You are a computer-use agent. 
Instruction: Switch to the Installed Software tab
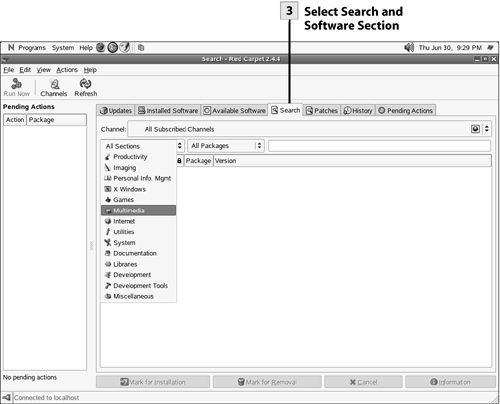[x=168, y=110]
